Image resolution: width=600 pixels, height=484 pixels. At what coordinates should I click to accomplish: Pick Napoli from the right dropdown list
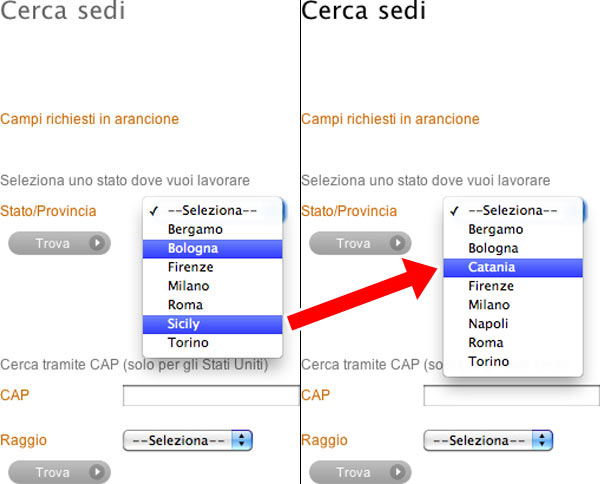[510, 324]
